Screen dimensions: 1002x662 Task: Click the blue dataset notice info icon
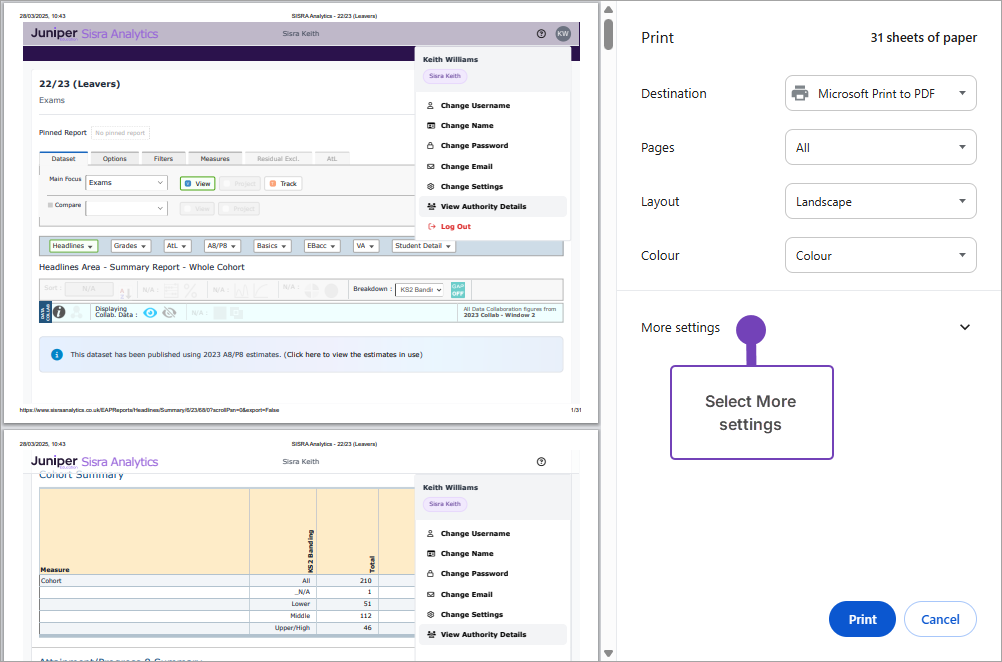pos(58,354)
